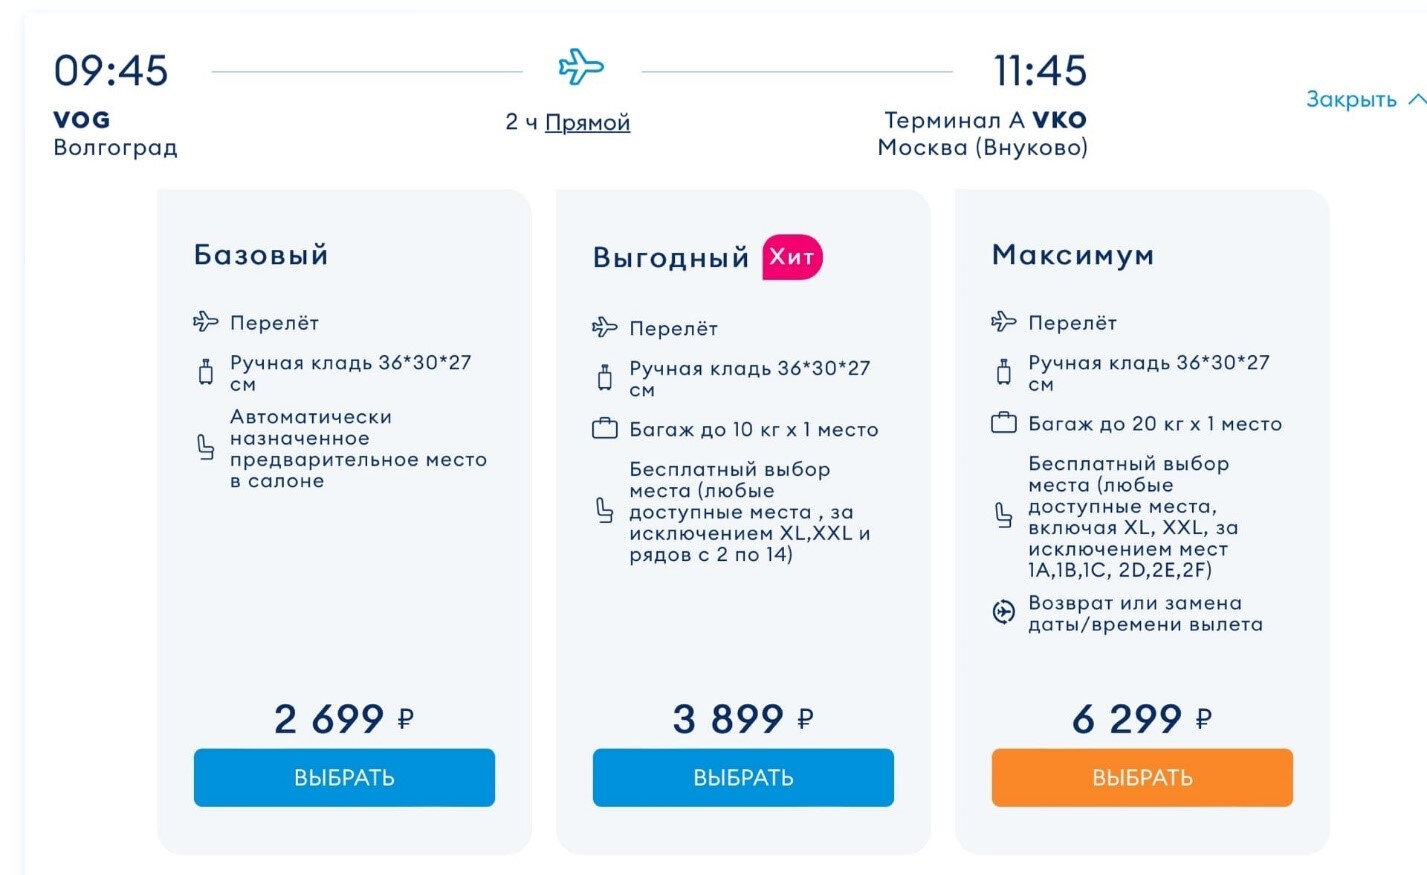Click the airplane icon between departure and arrival
Image resolution: width=1427 pixels, height=875 pixels.
581,68
